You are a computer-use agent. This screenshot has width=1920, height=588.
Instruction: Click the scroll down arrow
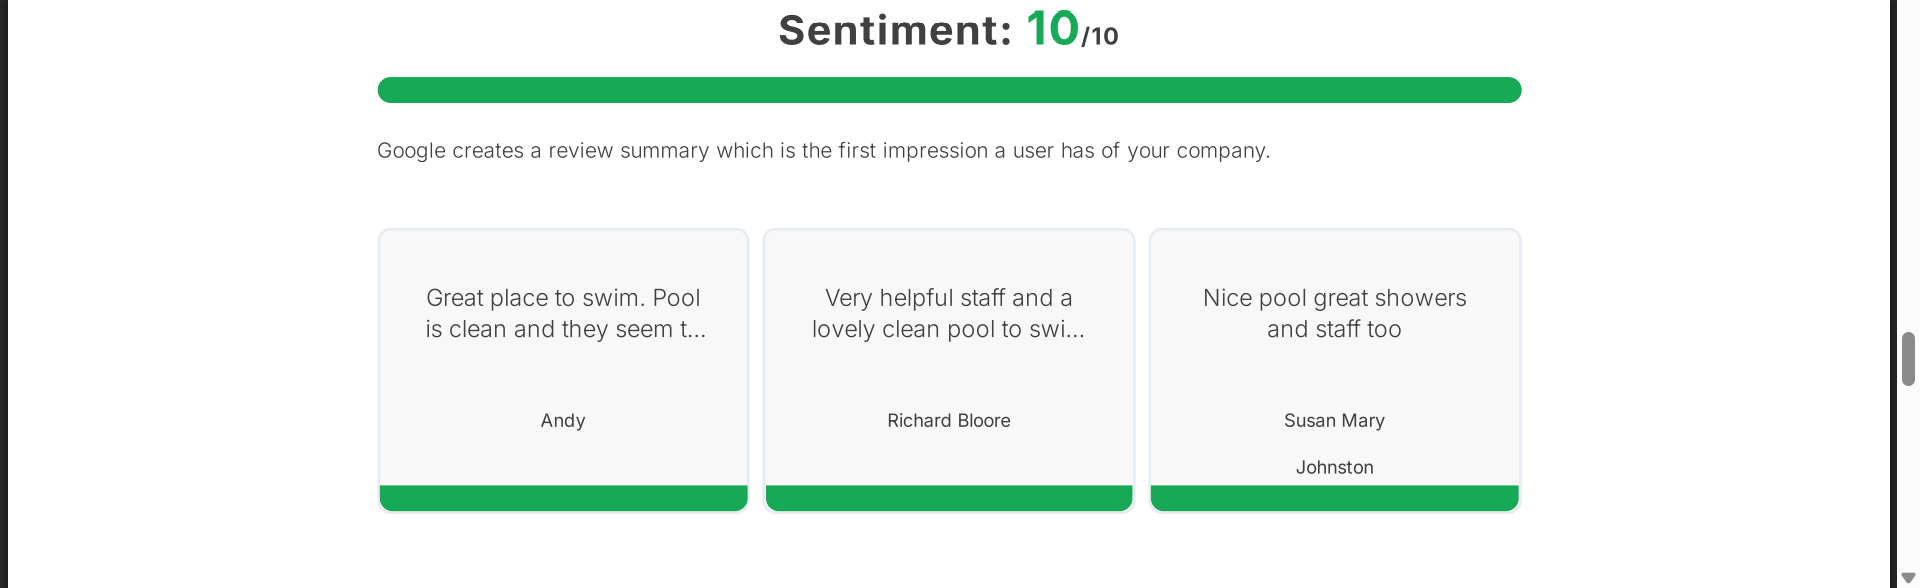tap(1908, 578)
